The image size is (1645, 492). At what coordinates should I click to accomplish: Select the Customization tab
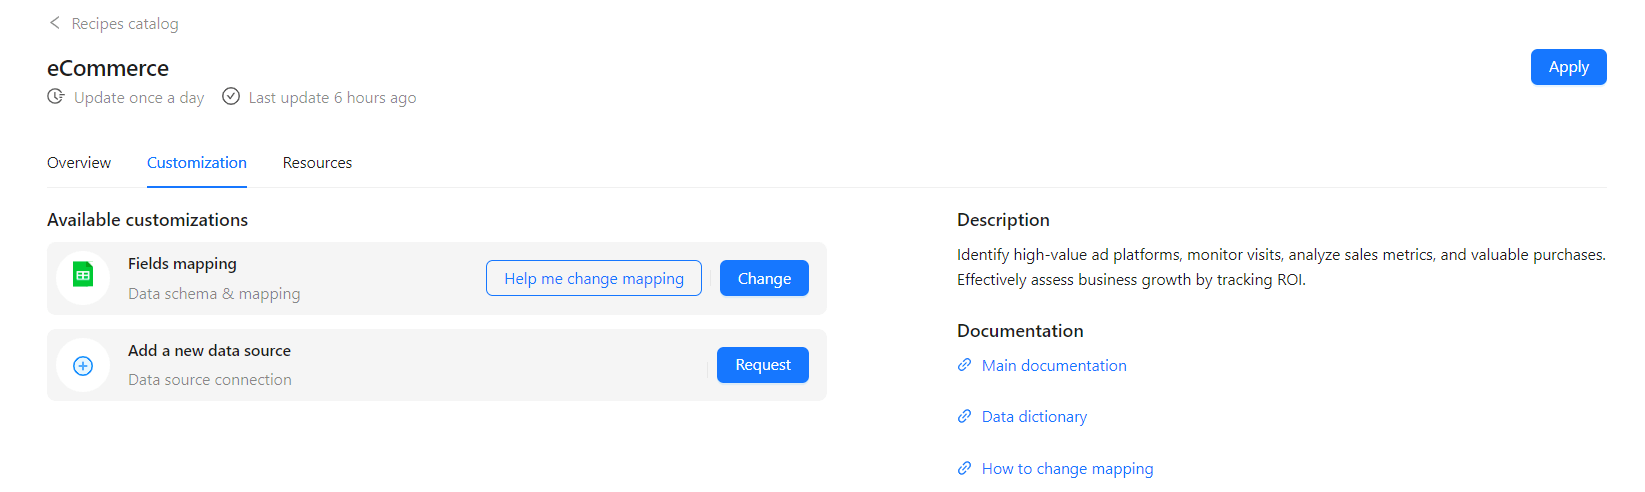click(x=197, y=163)
